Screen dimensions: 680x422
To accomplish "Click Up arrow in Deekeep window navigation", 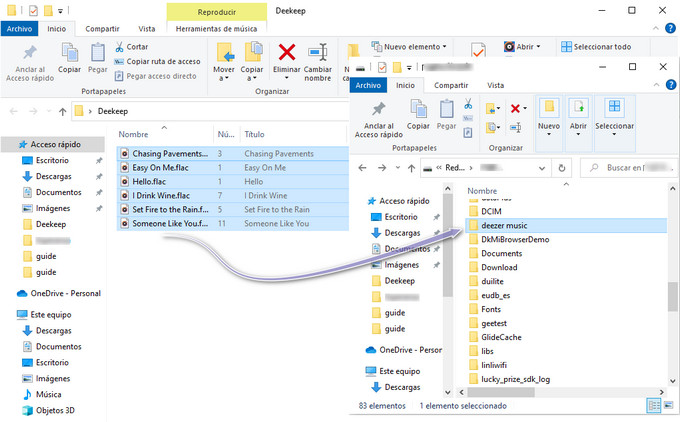I will pos(62,111).
